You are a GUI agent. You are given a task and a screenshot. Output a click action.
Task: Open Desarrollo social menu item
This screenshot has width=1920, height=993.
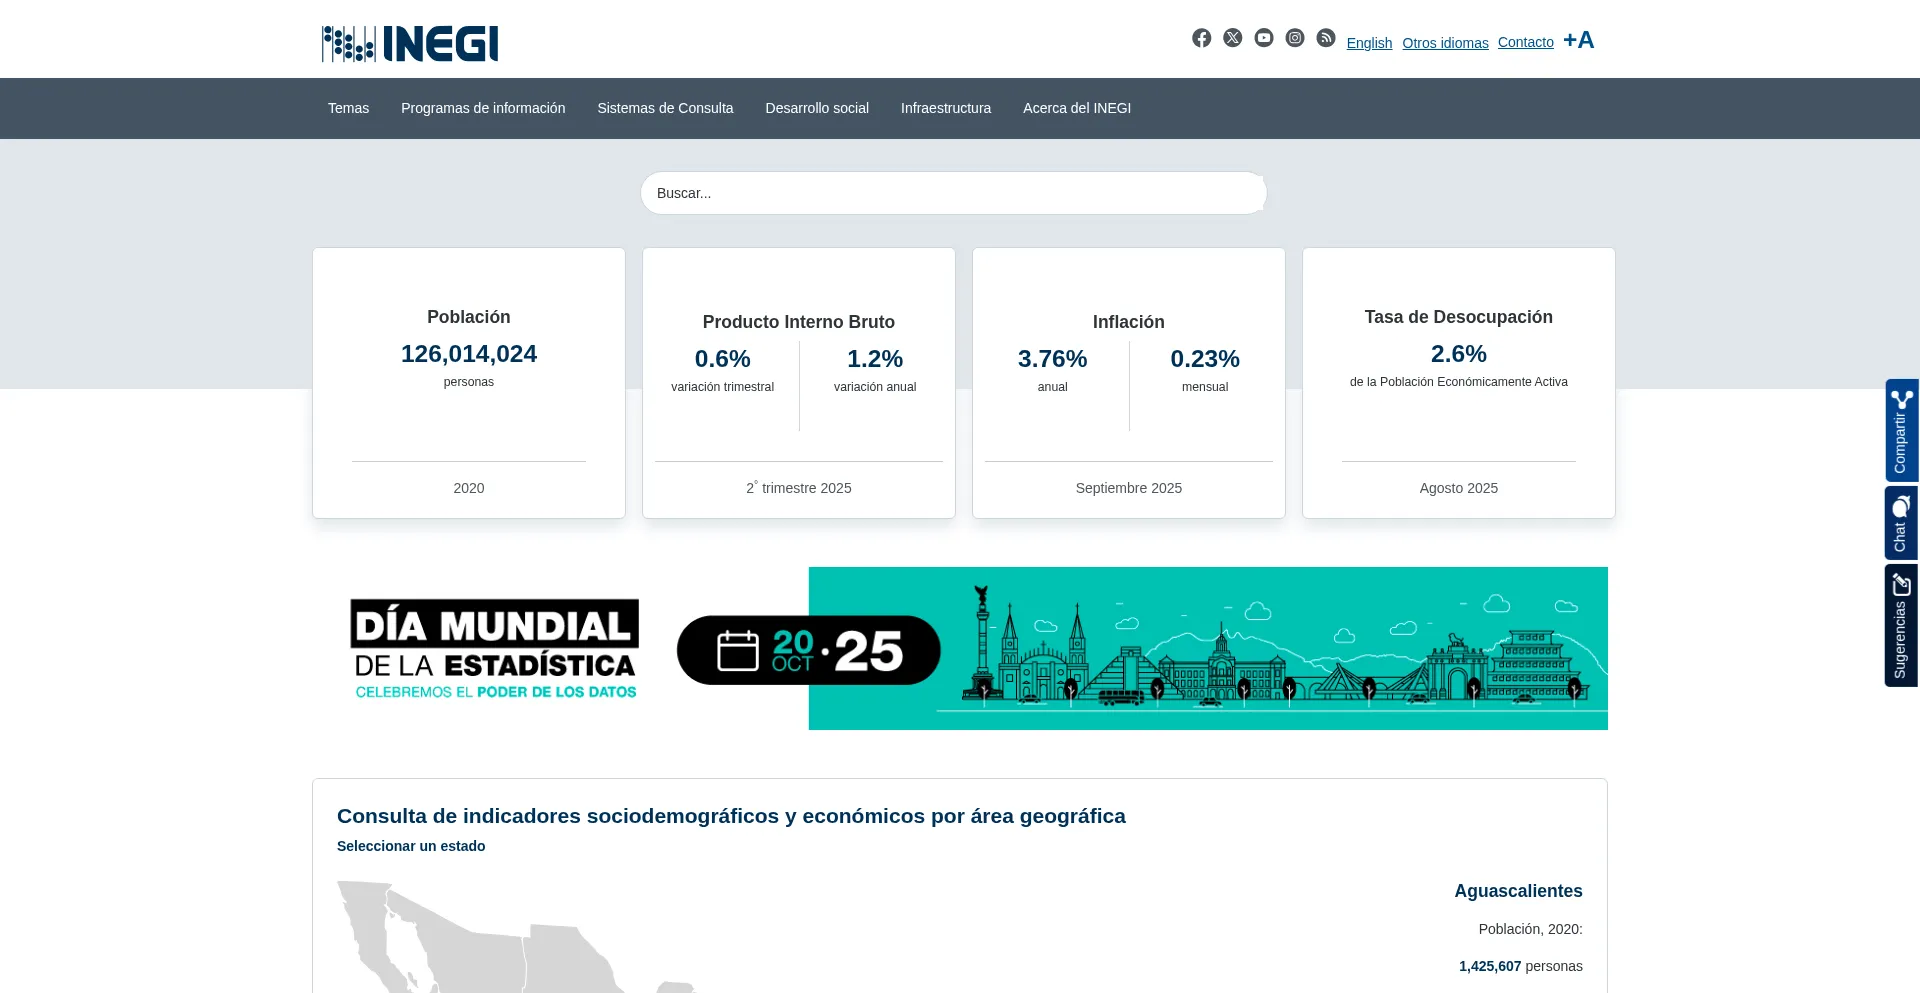(817, 108)
